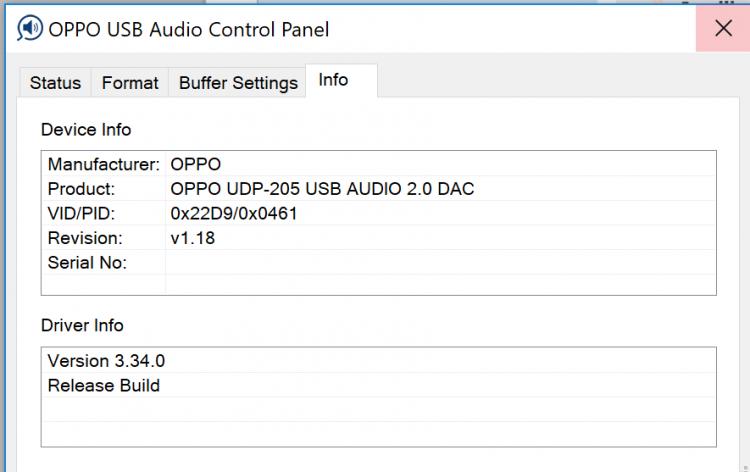Select the 0x22D9/0x0461 value
The width and height of the screenshot is (750, 472).
pyautogui.click(x=234, y=213)
